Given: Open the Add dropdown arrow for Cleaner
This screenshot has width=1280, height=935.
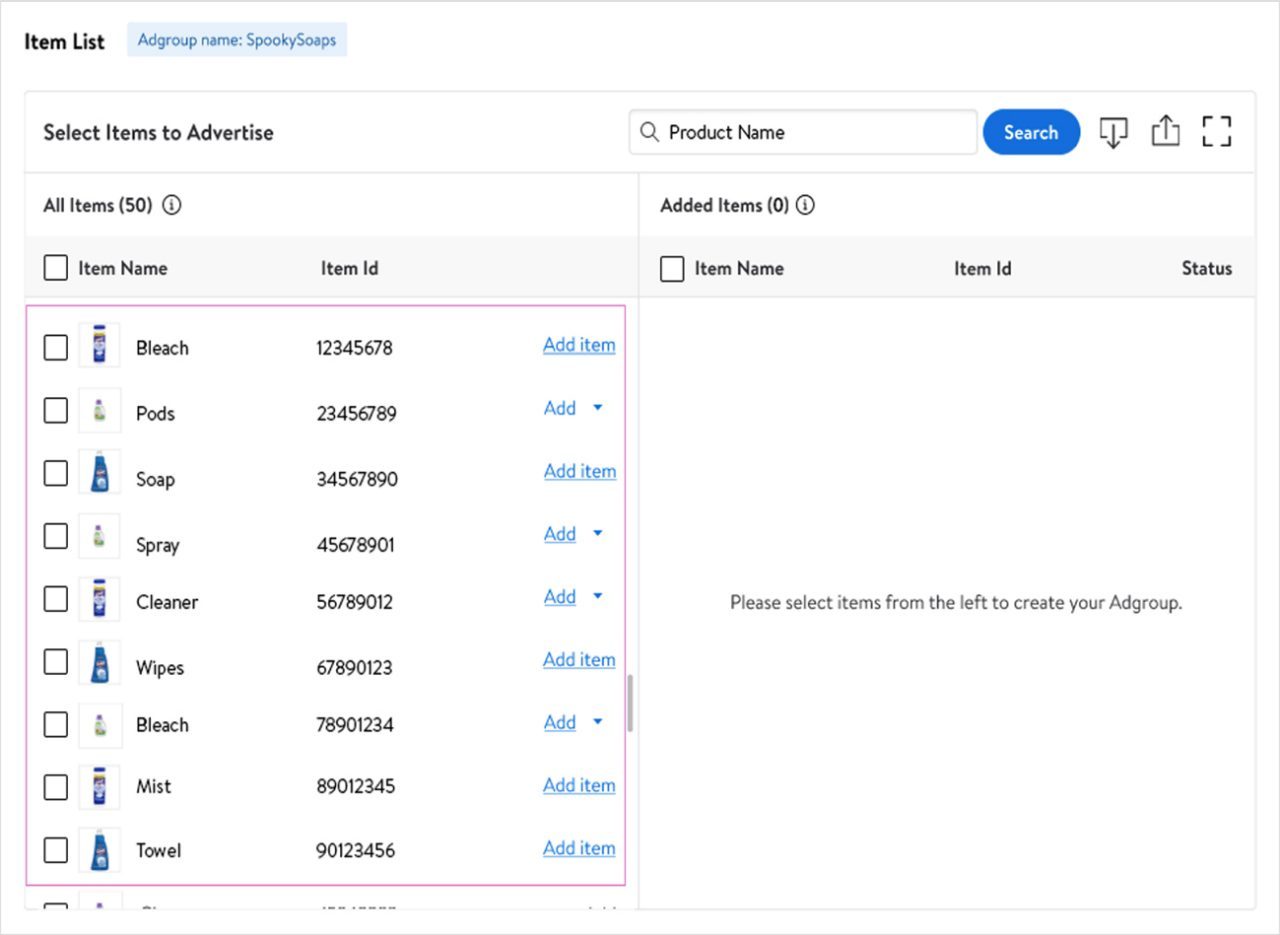Looking at the screenshot, I should [x=598, y=597].
